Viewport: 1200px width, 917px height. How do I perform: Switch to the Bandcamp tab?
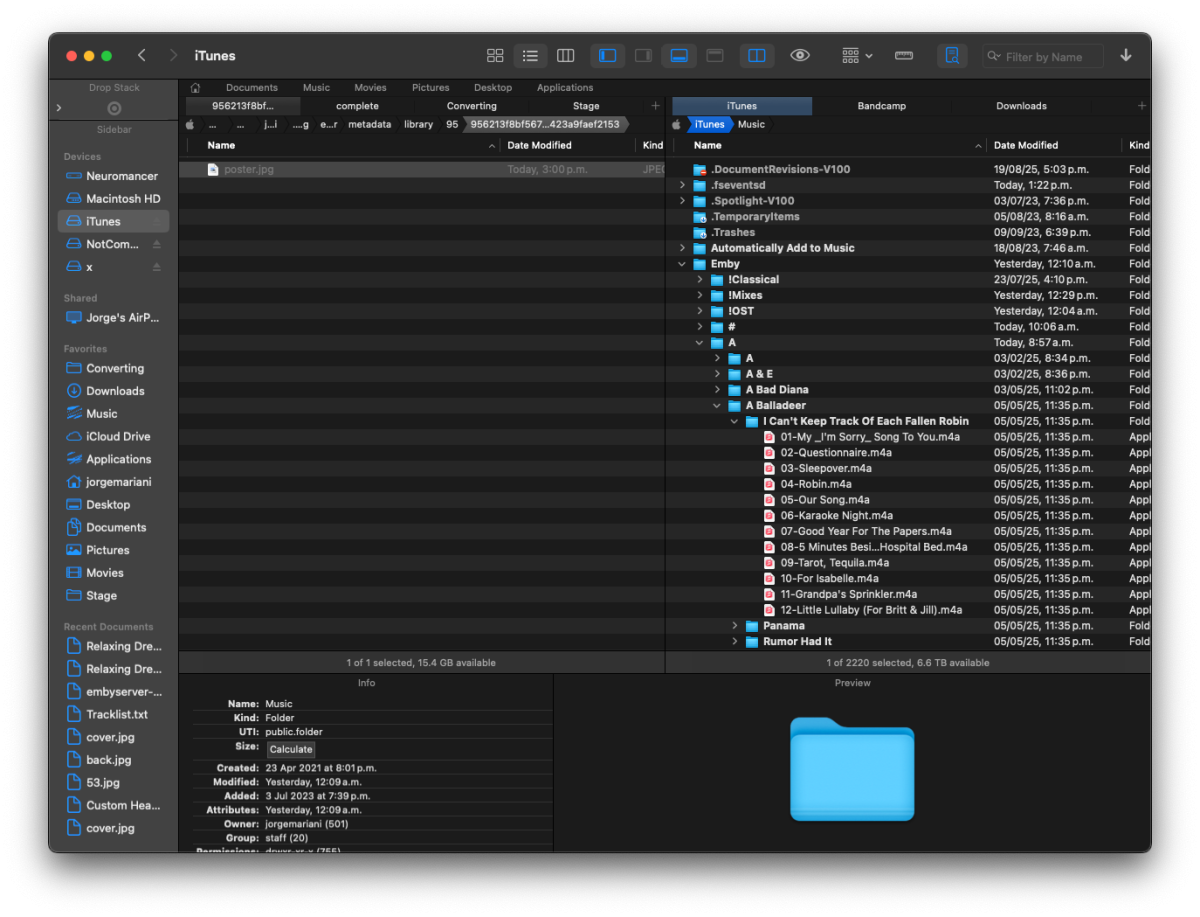click(x=881, y=106)
